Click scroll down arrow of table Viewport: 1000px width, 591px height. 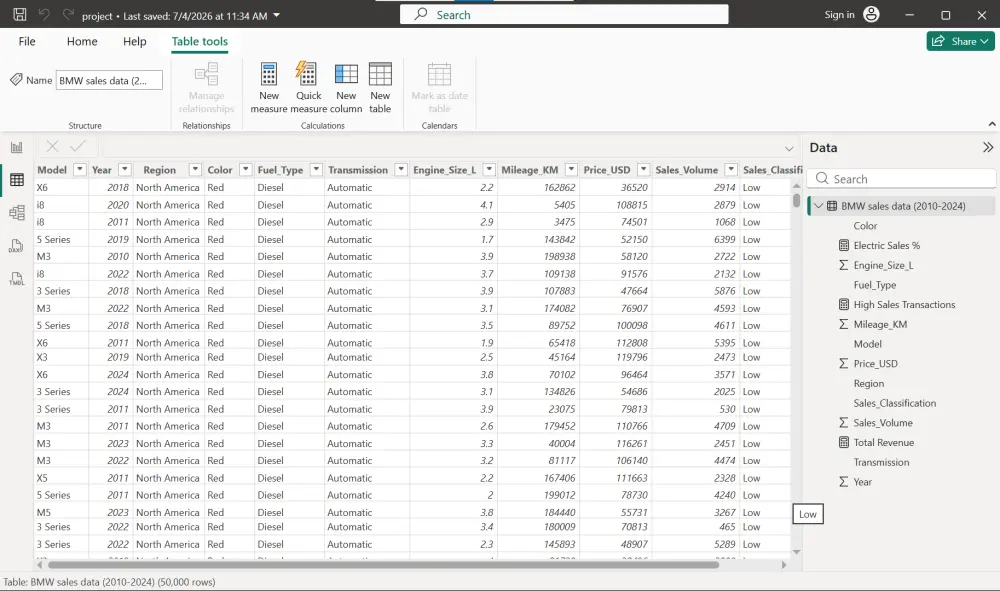tap(797, 552)
